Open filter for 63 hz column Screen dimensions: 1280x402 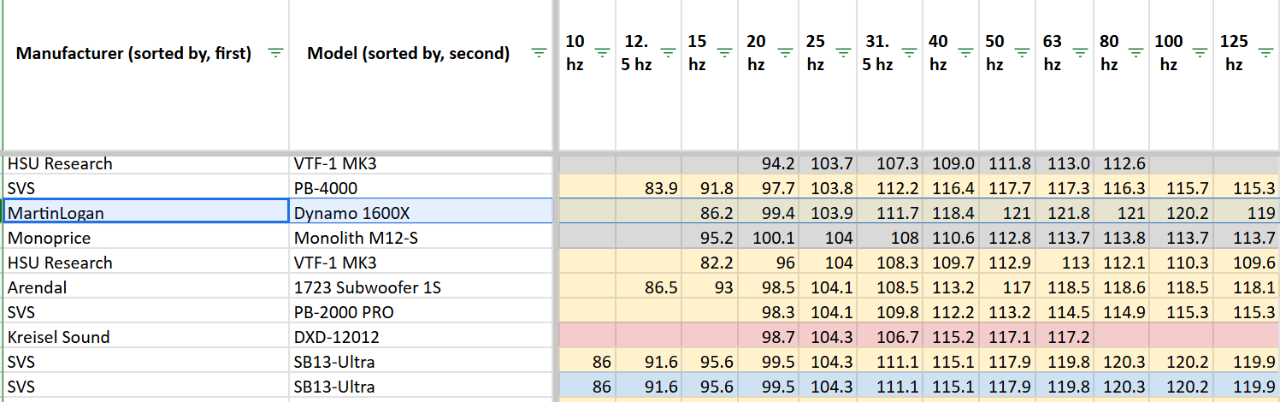tap(1078, 53)
